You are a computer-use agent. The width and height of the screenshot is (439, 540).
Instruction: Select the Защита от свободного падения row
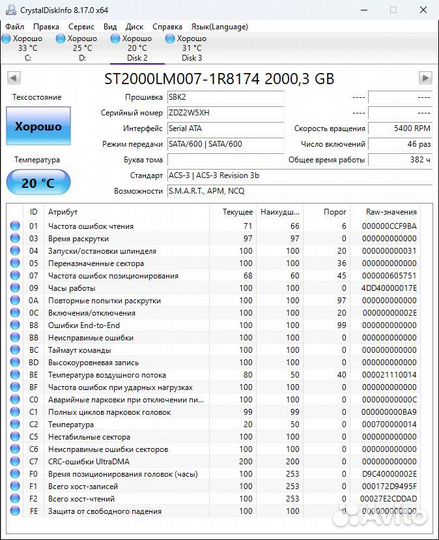coord(214,511)
